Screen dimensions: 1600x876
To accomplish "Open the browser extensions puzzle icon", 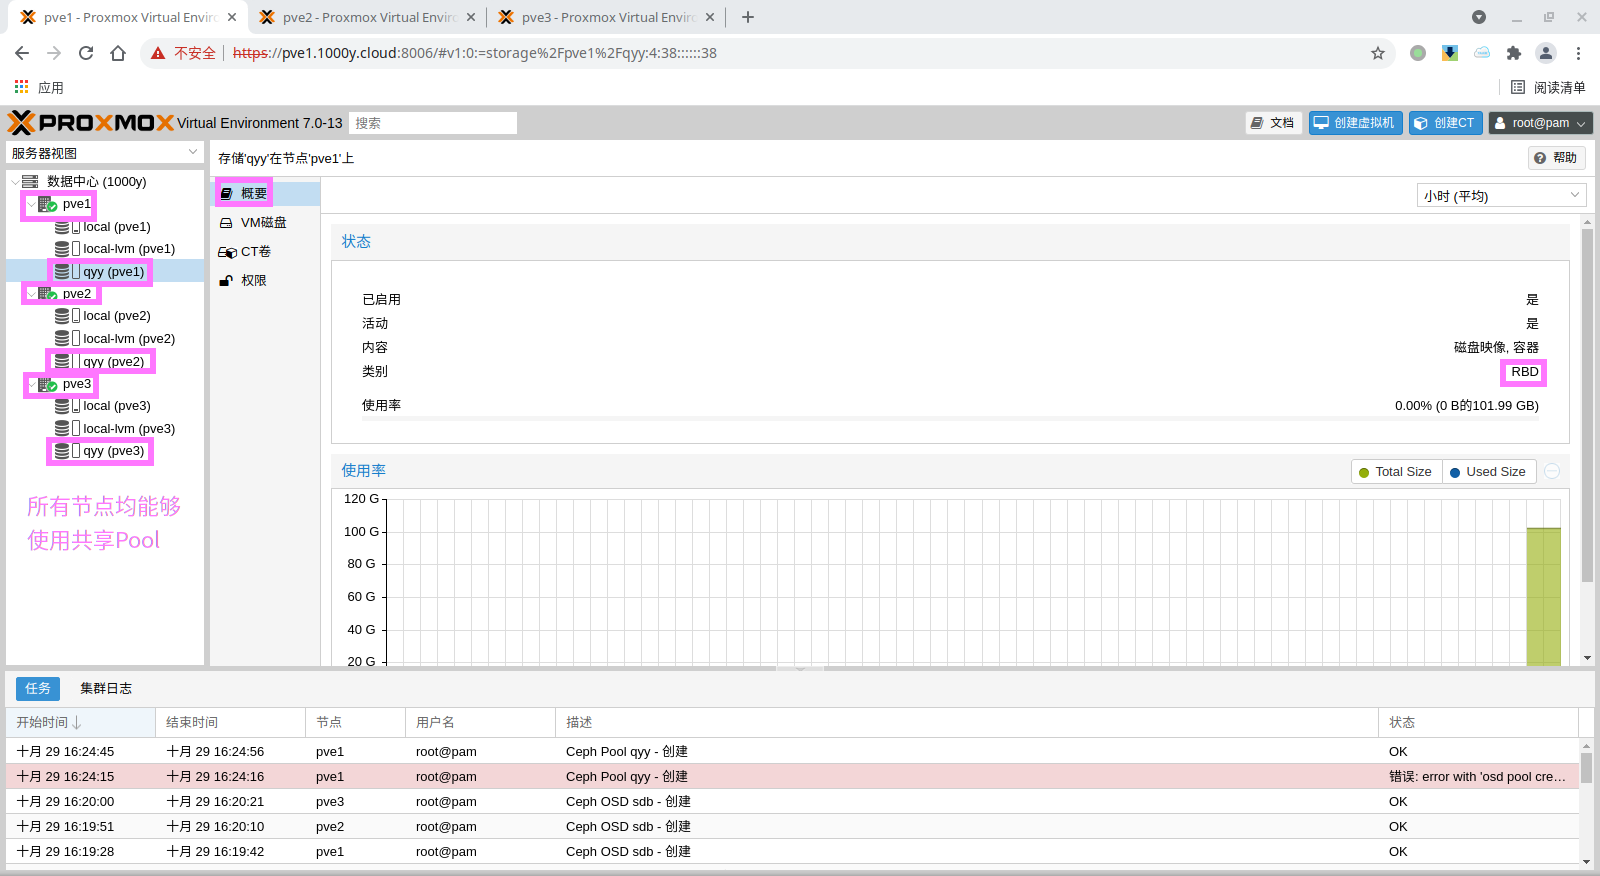I will pyautogui.click(x=1513, y=53).
